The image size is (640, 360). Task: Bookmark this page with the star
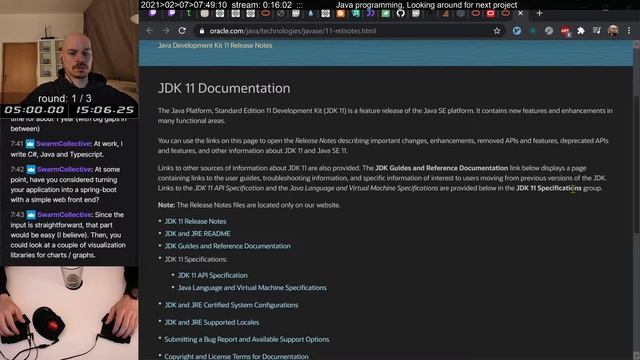pyautogui.click(x=497, y=31)
